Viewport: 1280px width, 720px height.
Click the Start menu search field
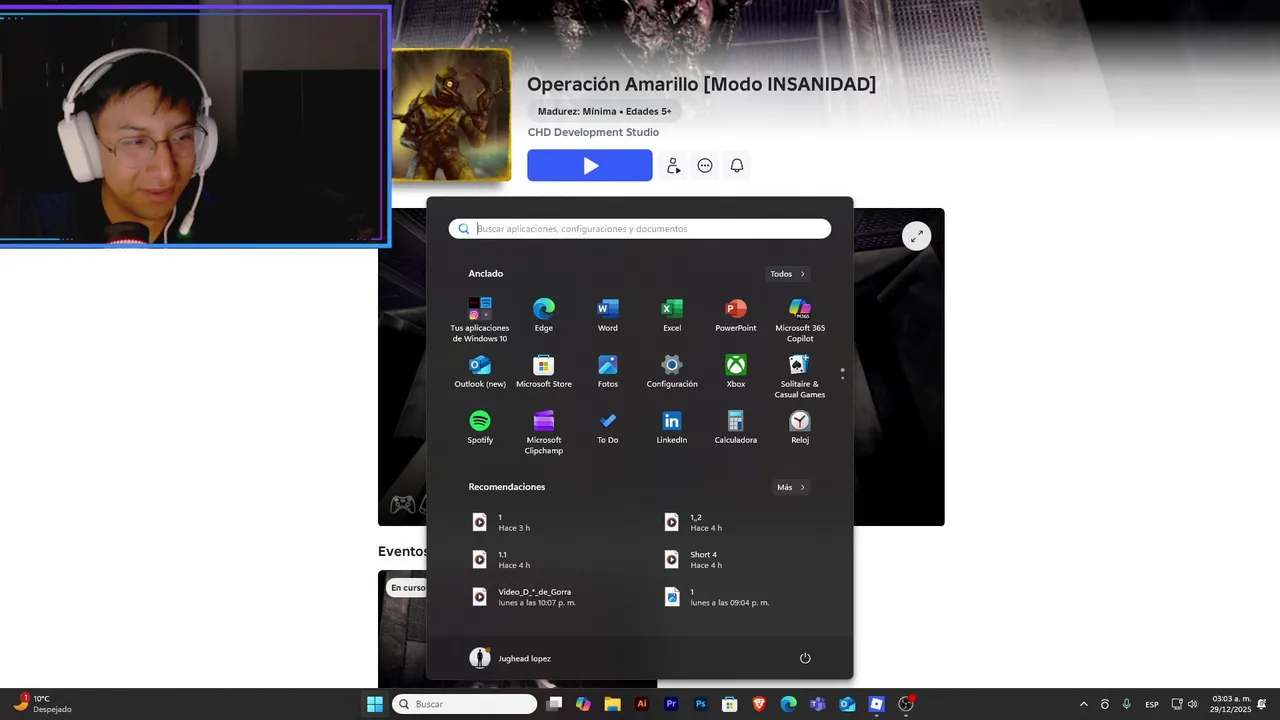click(640, 229)
